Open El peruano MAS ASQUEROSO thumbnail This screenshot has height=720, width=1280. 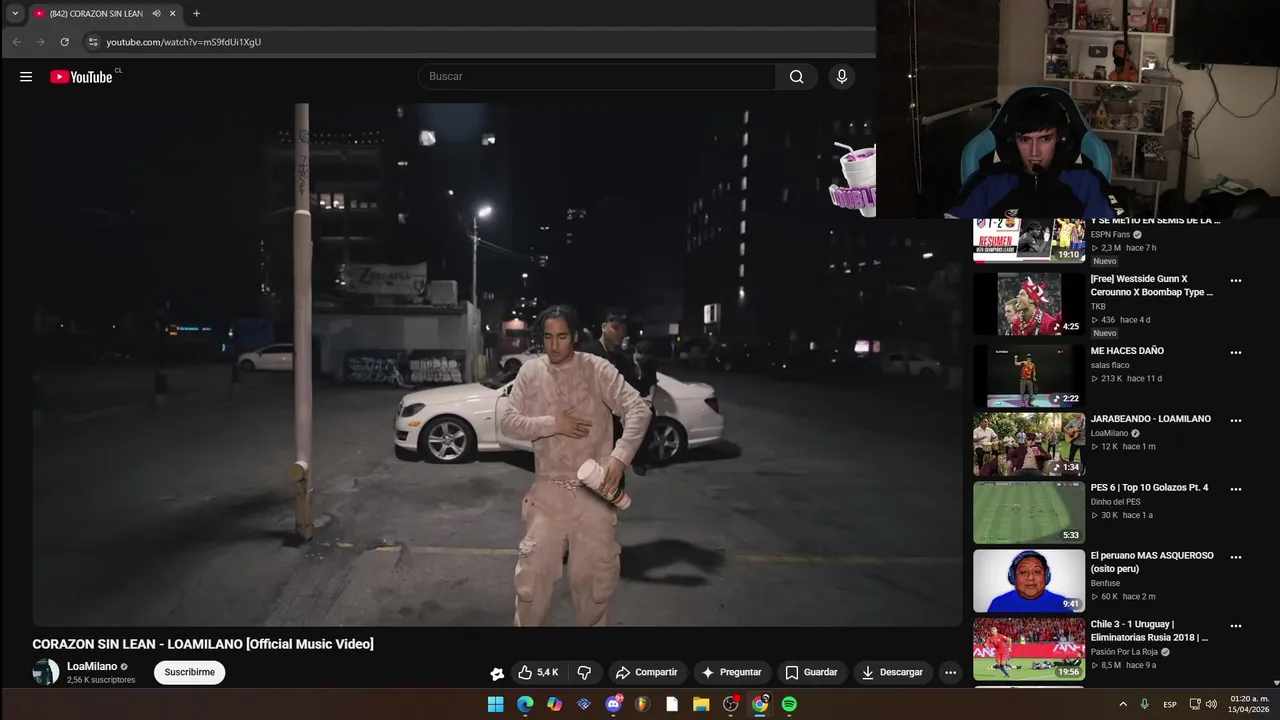pos(1029,581)
